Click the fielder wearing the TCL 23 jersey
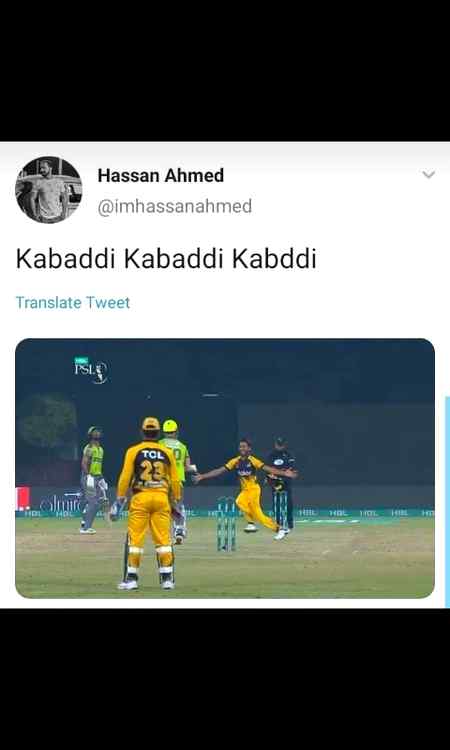This screenshot has height=750, width=450. pos(149,503)
